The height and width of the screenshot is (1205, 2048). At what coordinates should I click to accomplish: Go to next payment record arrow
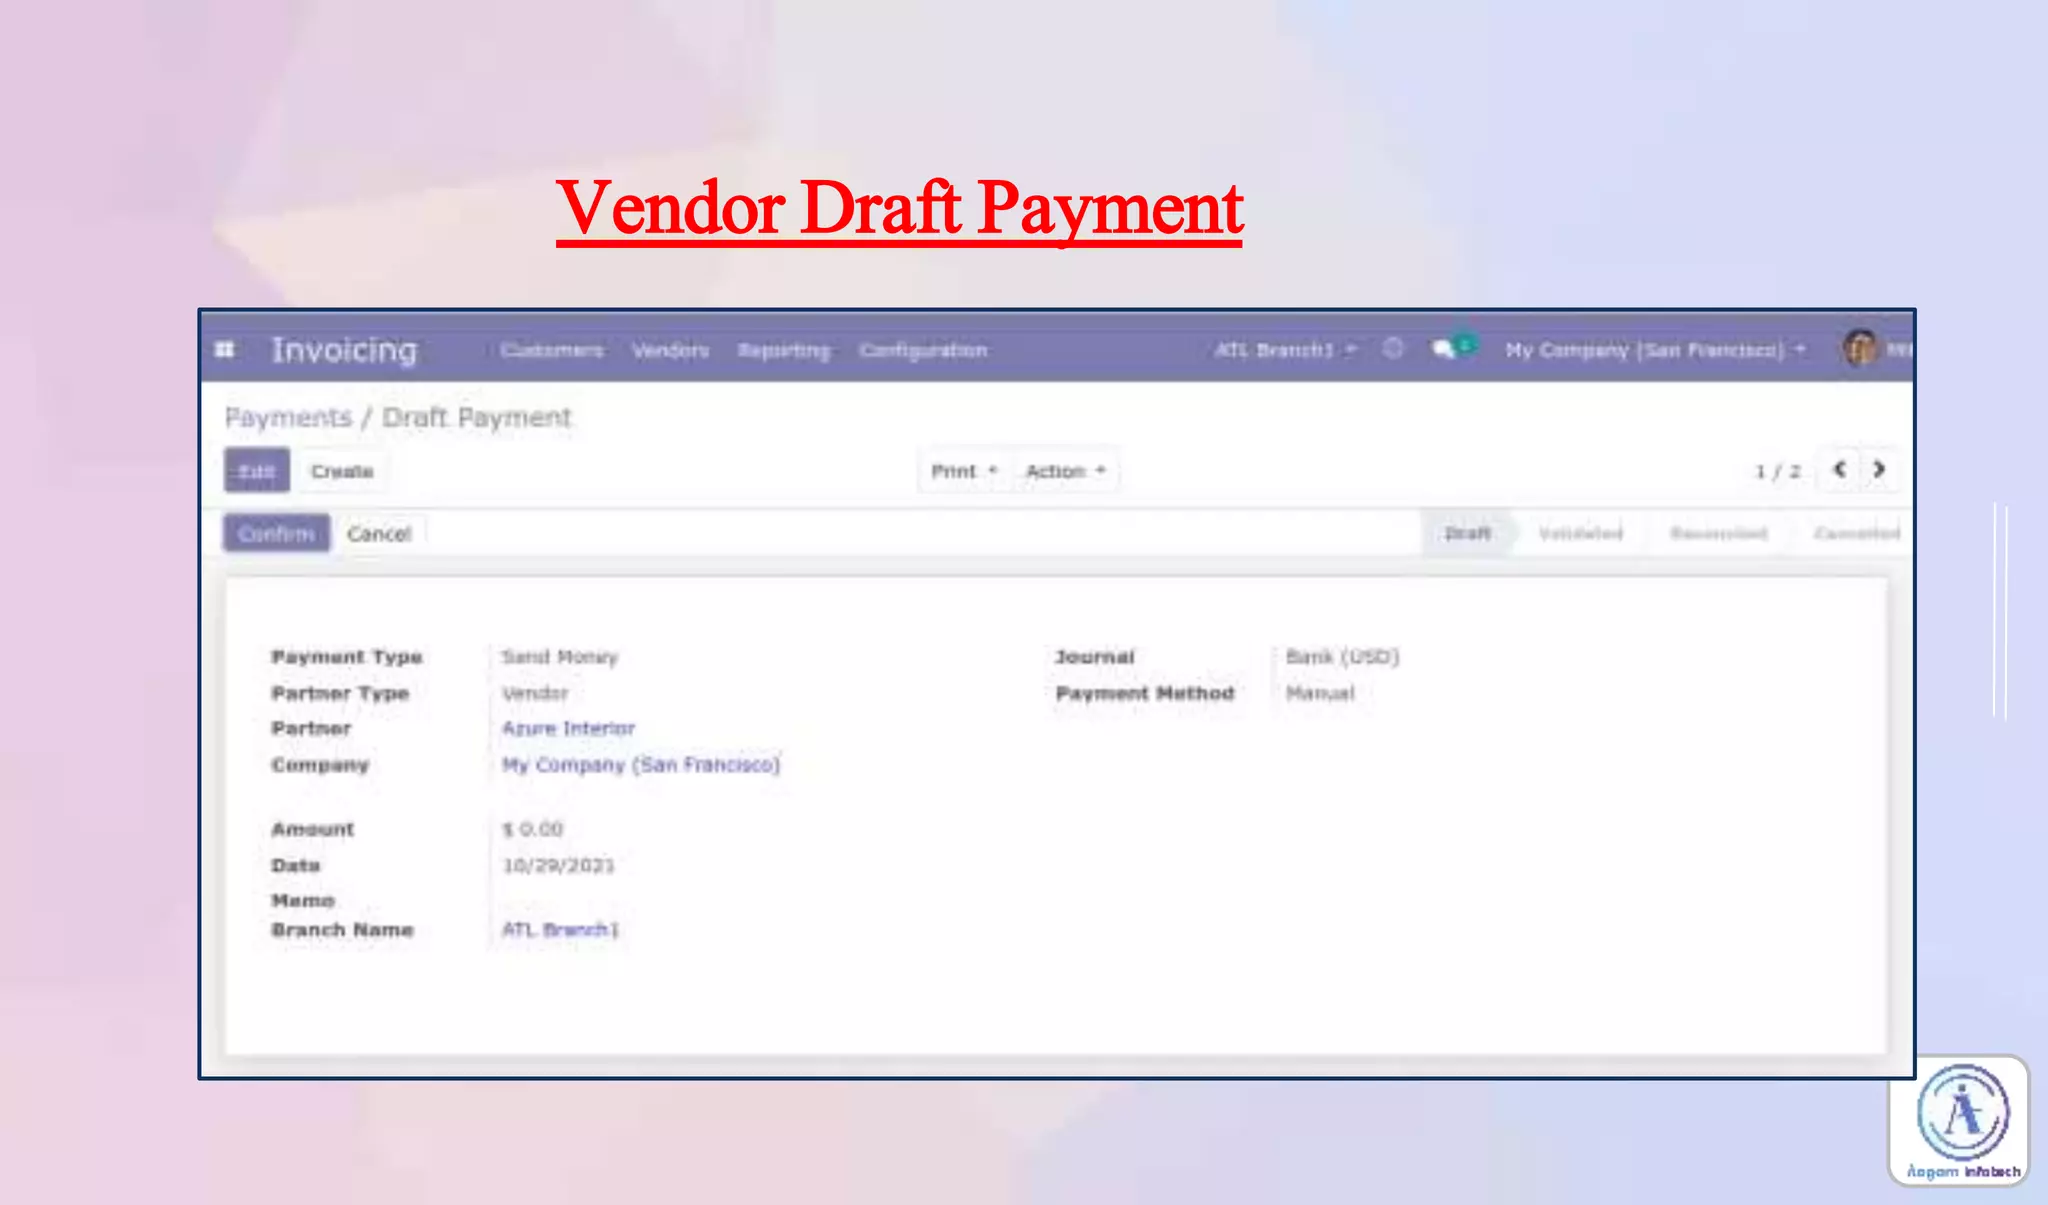tap(1879, 469)
